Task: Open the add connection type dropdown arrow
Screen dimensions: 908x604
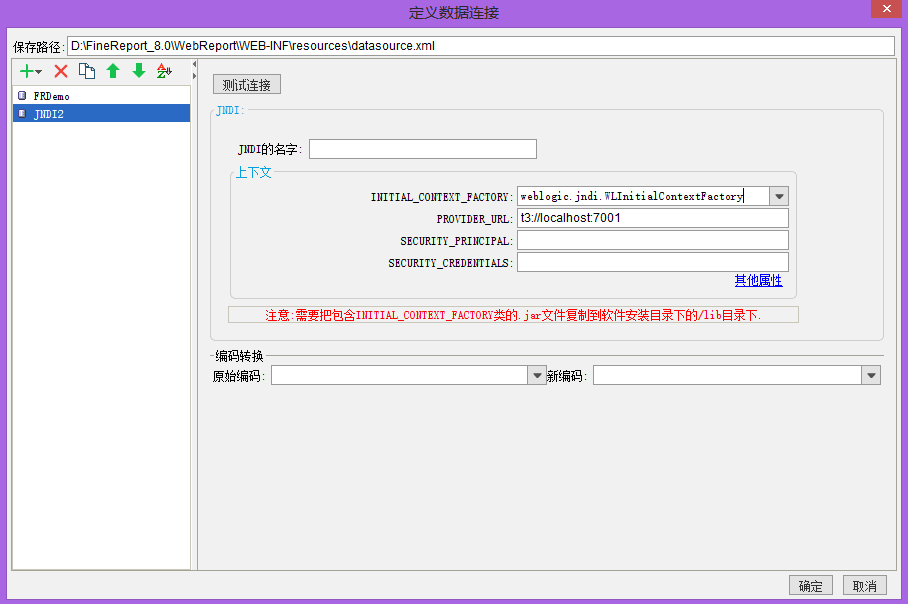Action: click(39, 72)
